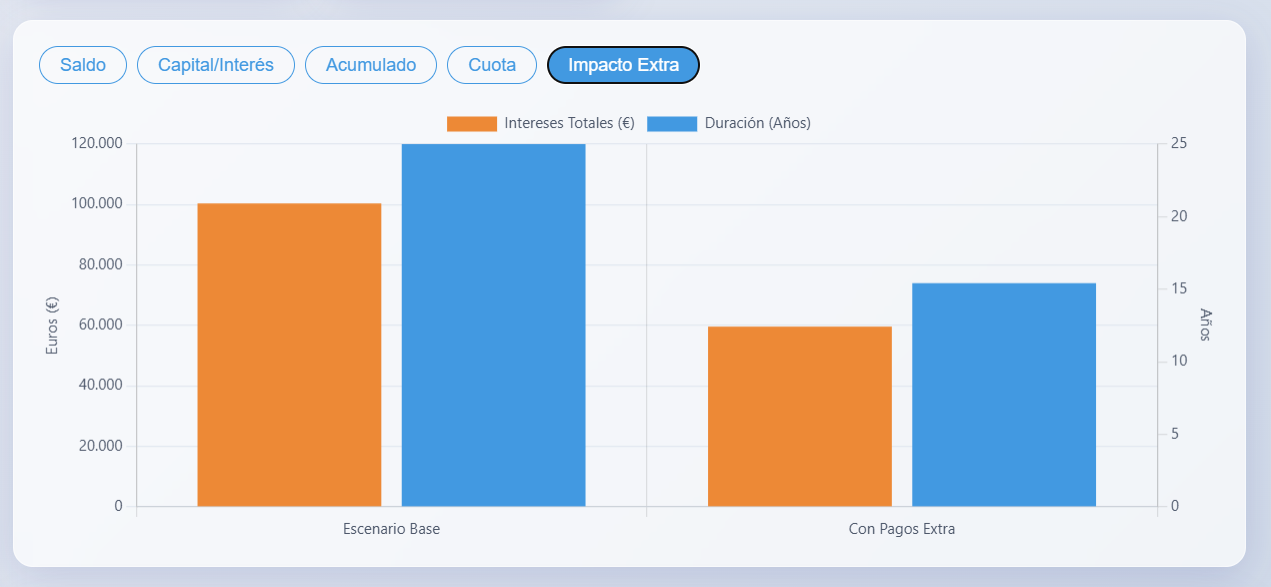Viewport: 1271px width, 587px height.
Task: Click the orange interest bar for Con Pagos Extra
Action: [x=799, y=416]
